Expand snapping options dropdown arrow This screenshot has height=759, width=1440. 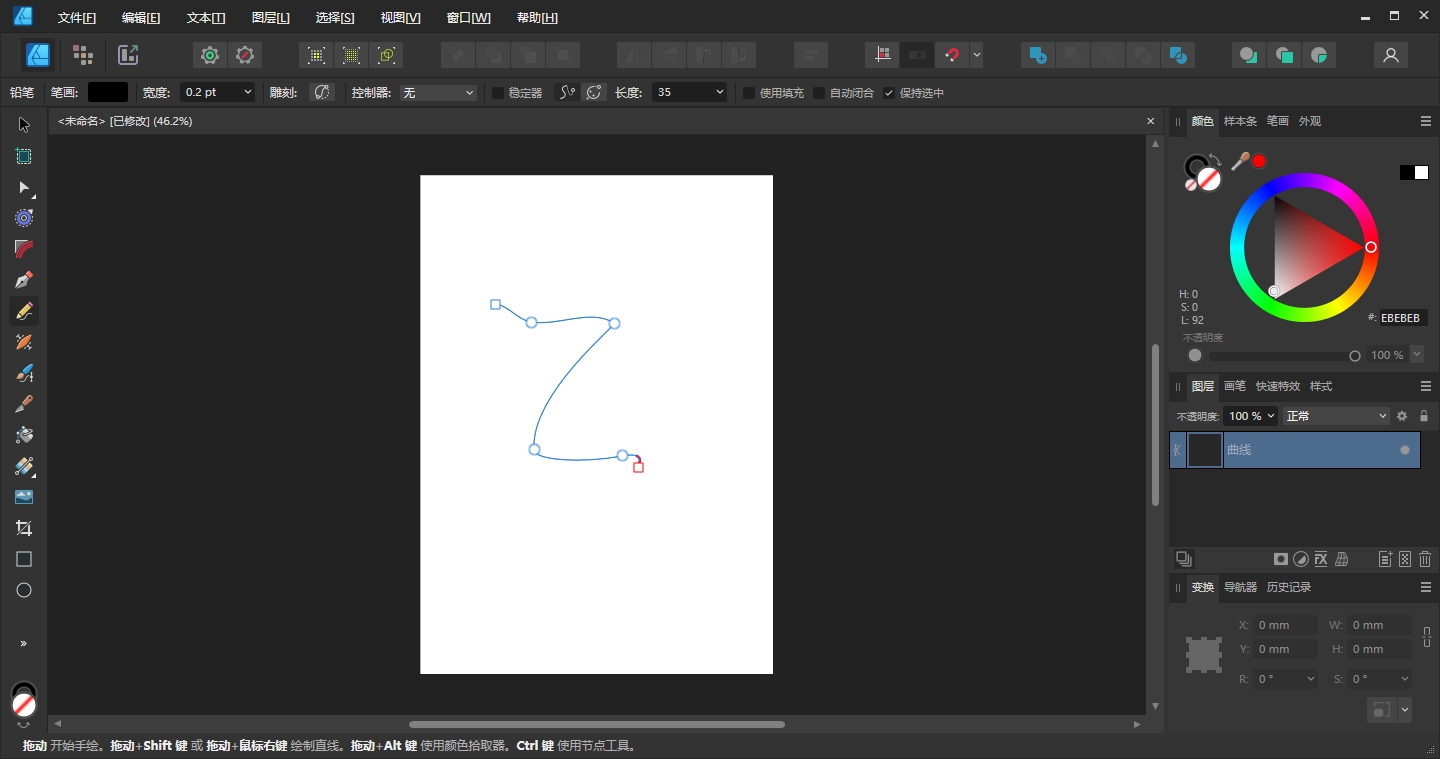(977, 55)
